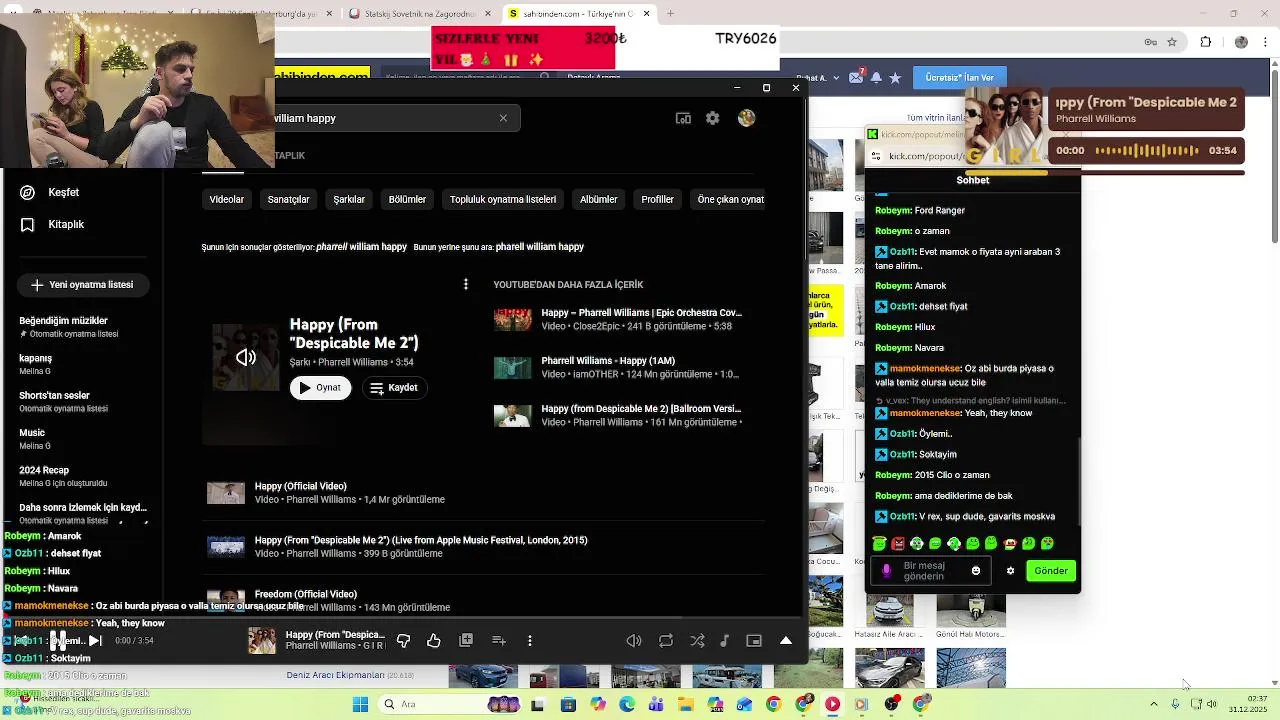Click the taskbar search box 'Ara'
Screen dimensions: 1280x720
447,704
